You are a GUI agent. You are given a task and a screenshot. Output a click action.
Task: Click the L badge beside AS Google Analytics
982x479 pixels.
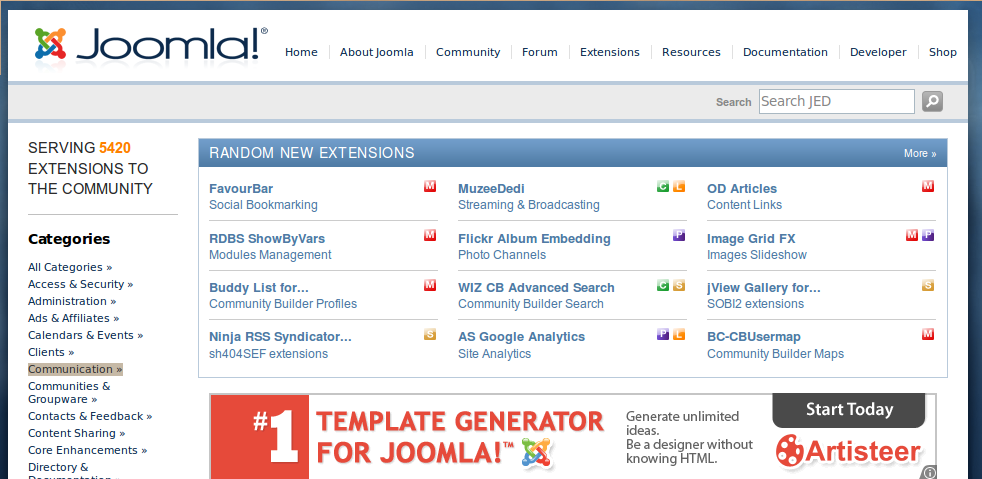coord(679,334)
